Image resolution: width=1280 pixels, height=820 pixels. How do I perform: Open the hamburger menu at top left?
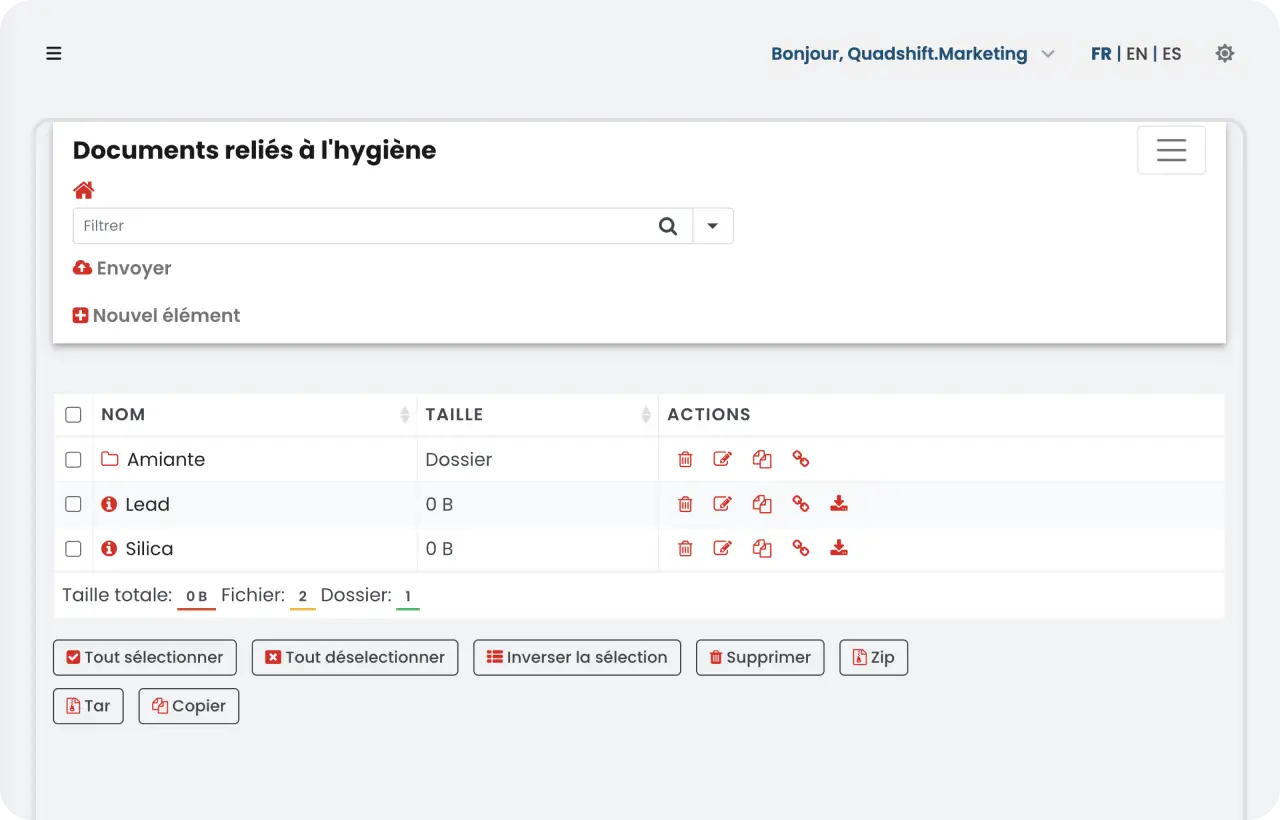click(54, 53)
